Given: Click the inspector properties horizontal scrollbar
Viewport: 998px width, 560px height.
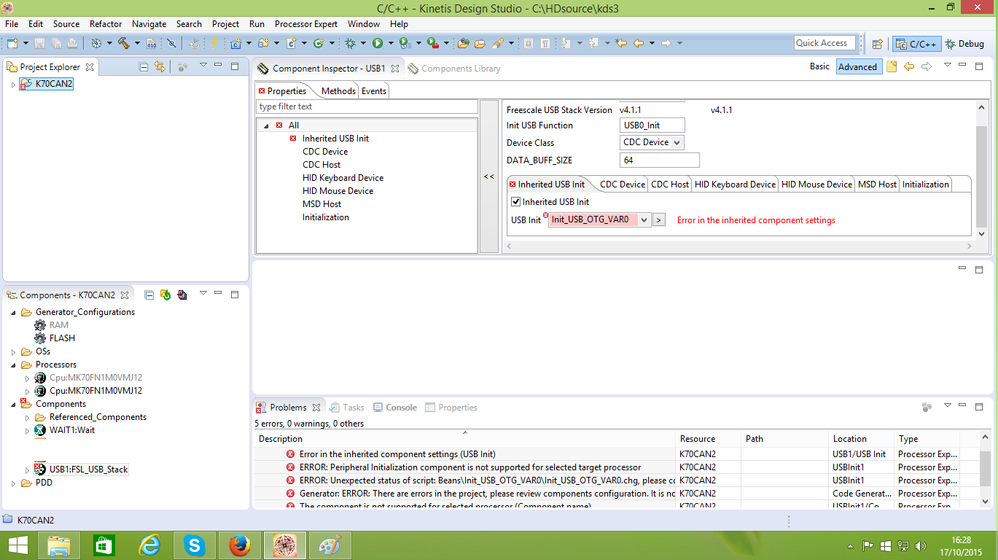Looking at the screenshot, I should click(740, 246).
